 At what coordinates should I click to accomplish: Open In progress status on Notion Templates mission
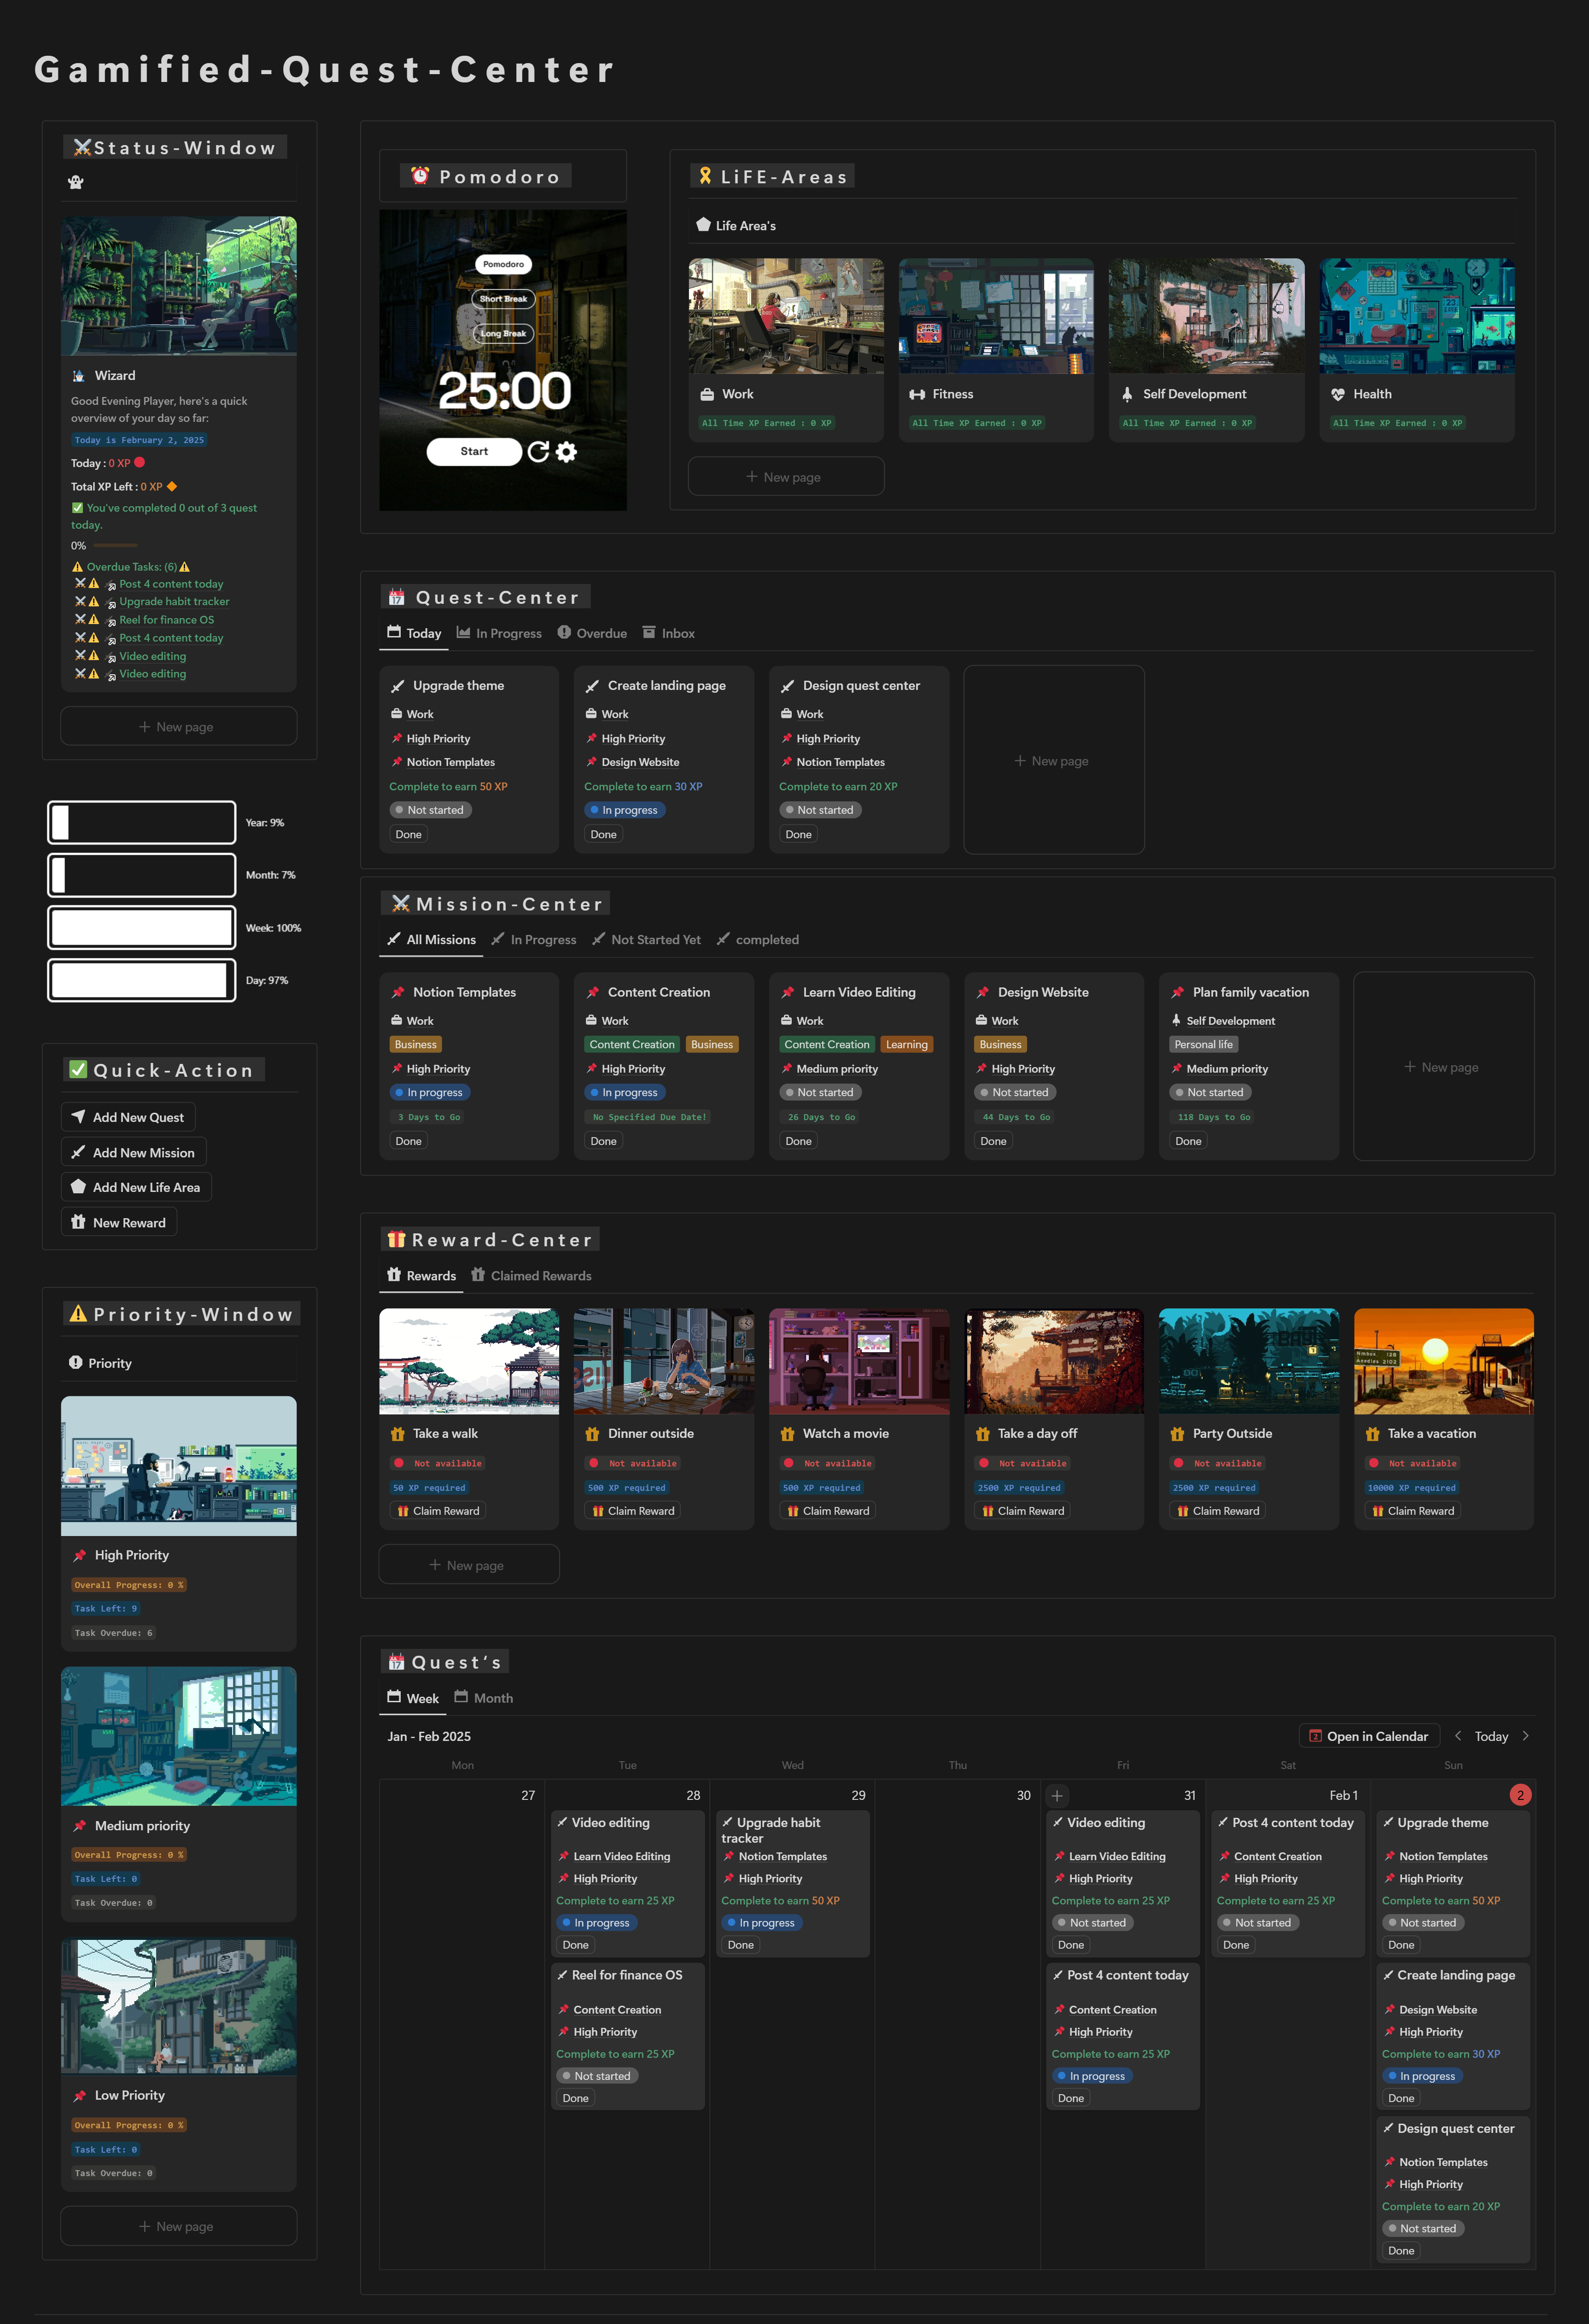tap(430, 1092)
